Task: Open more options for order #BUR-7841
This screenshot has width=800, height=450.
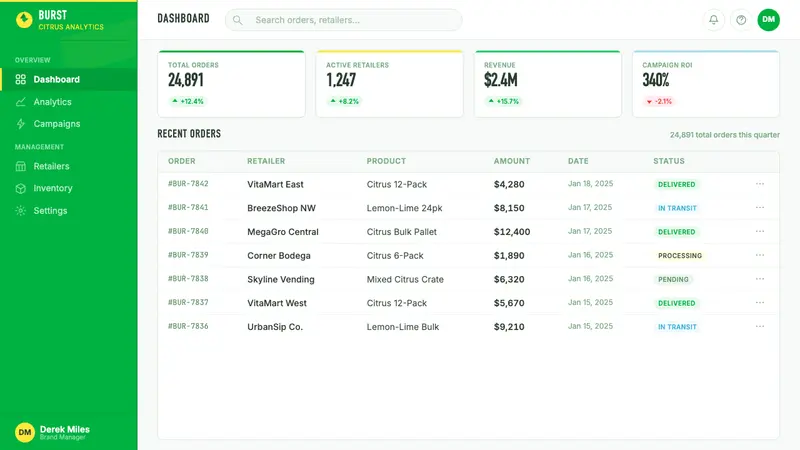Action: pos(760,208)
